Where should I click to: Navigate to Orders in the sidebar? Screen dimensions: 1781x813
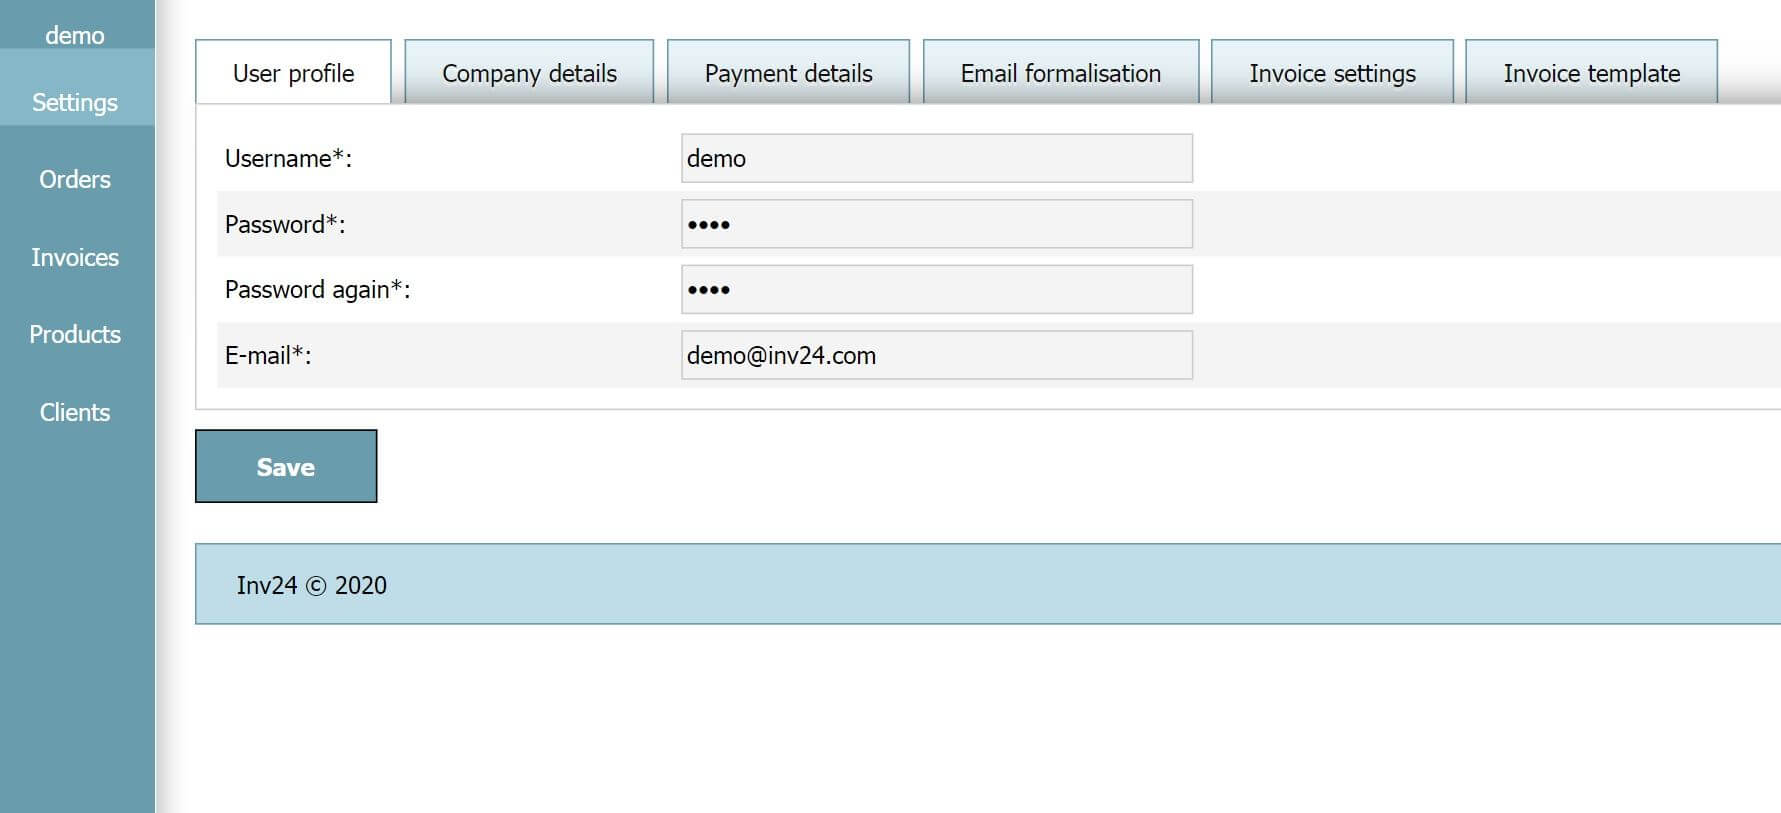(75, 179)
